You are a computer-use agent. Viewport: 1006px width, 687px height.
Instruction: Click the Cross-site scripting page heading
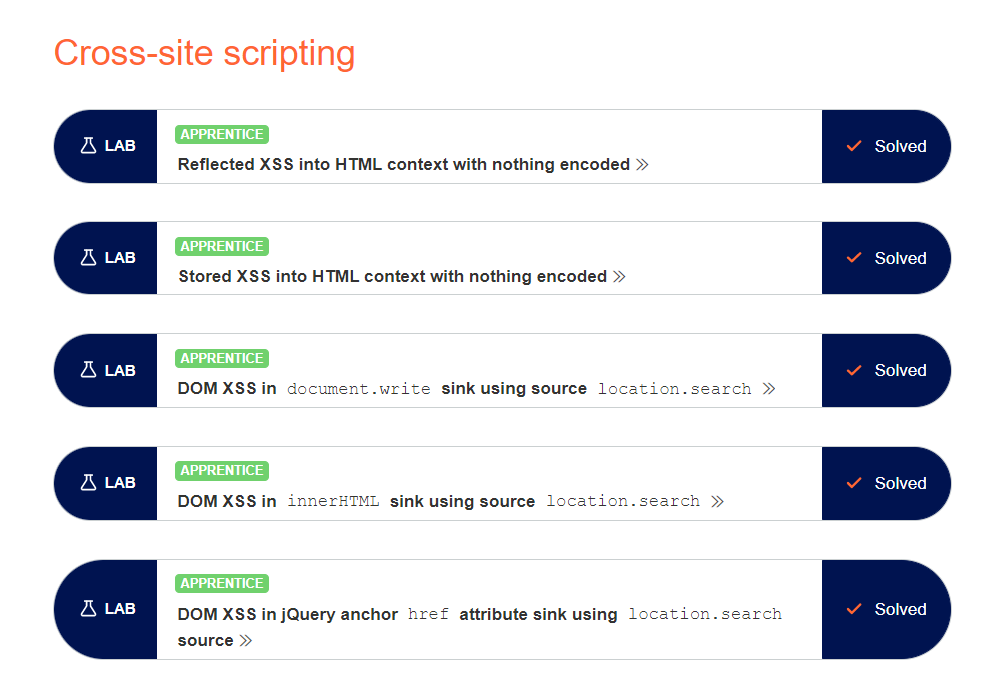click(x=204, y=54)
